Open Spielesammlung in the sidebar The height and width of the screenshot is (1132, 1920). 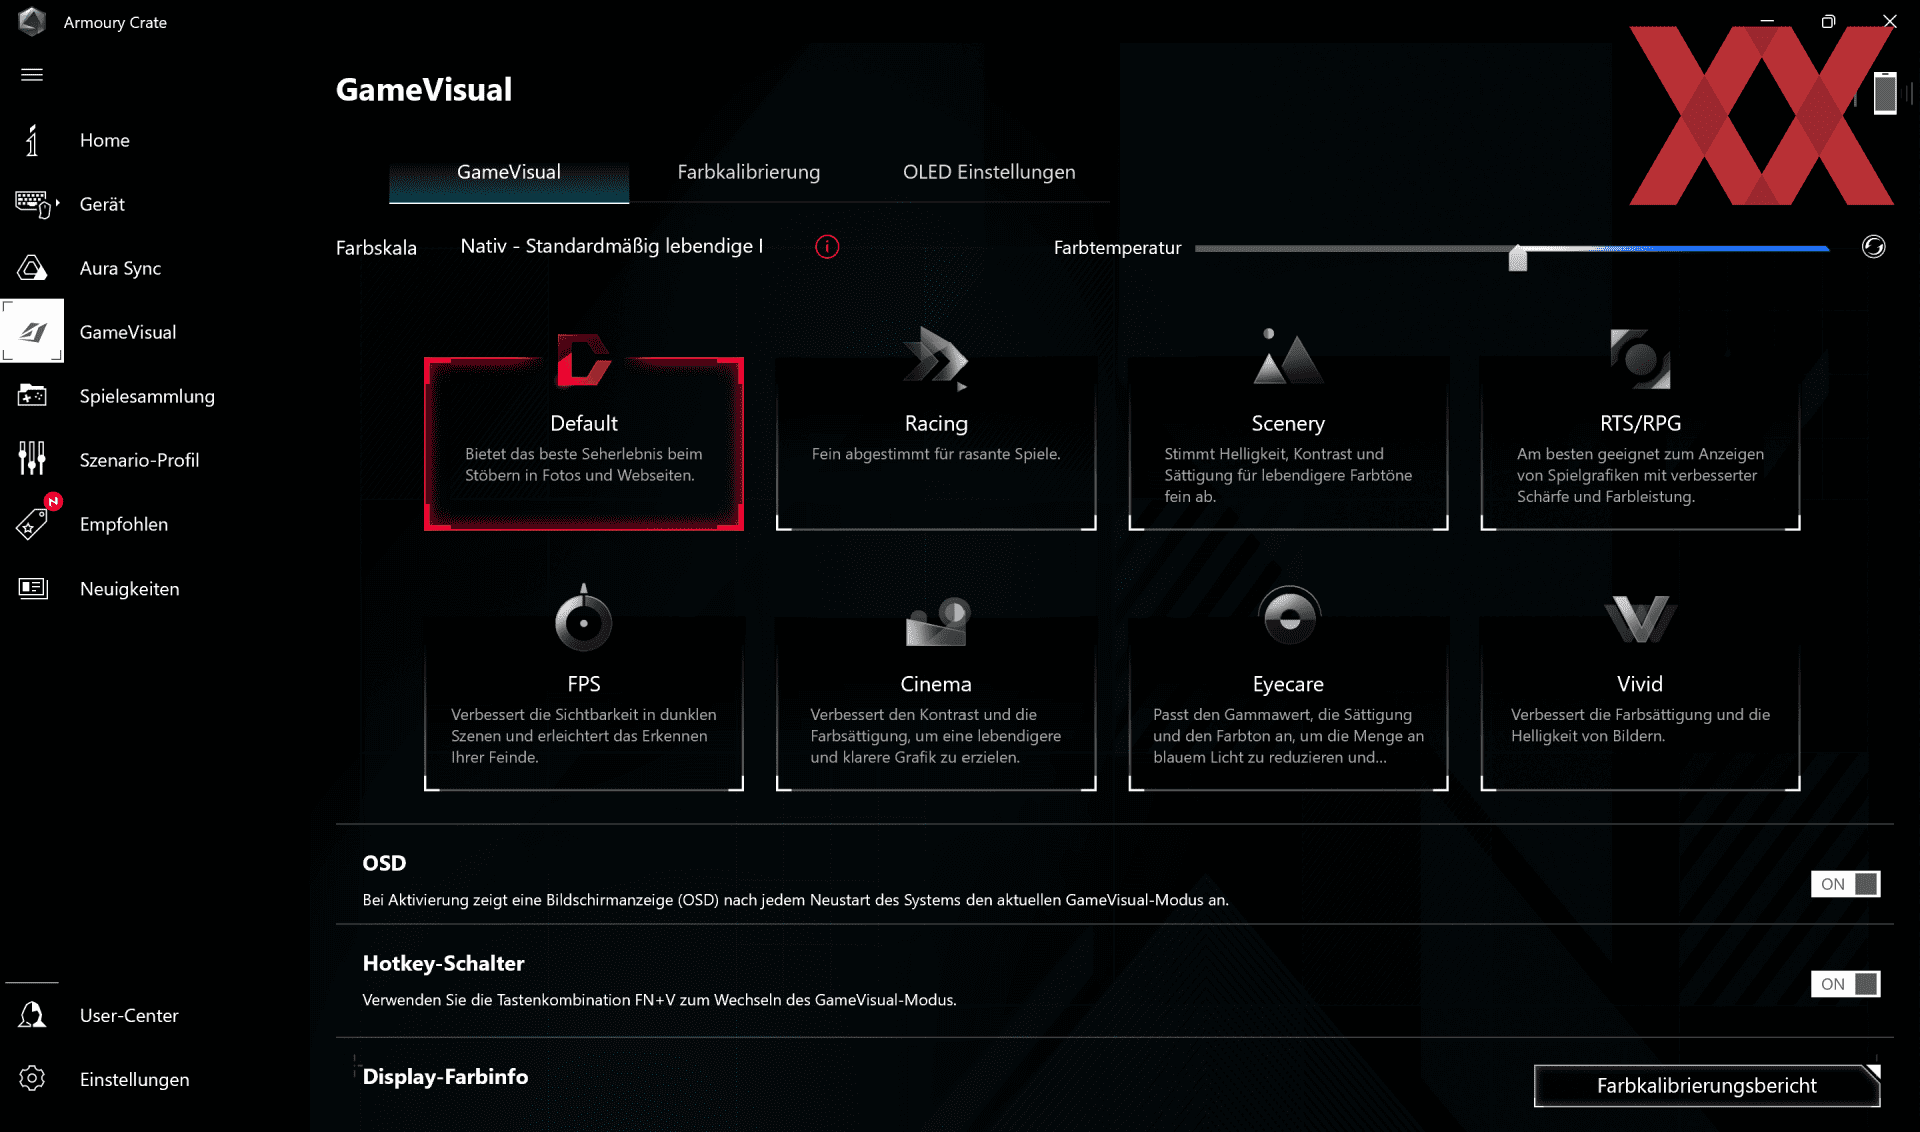coord(147,396)
